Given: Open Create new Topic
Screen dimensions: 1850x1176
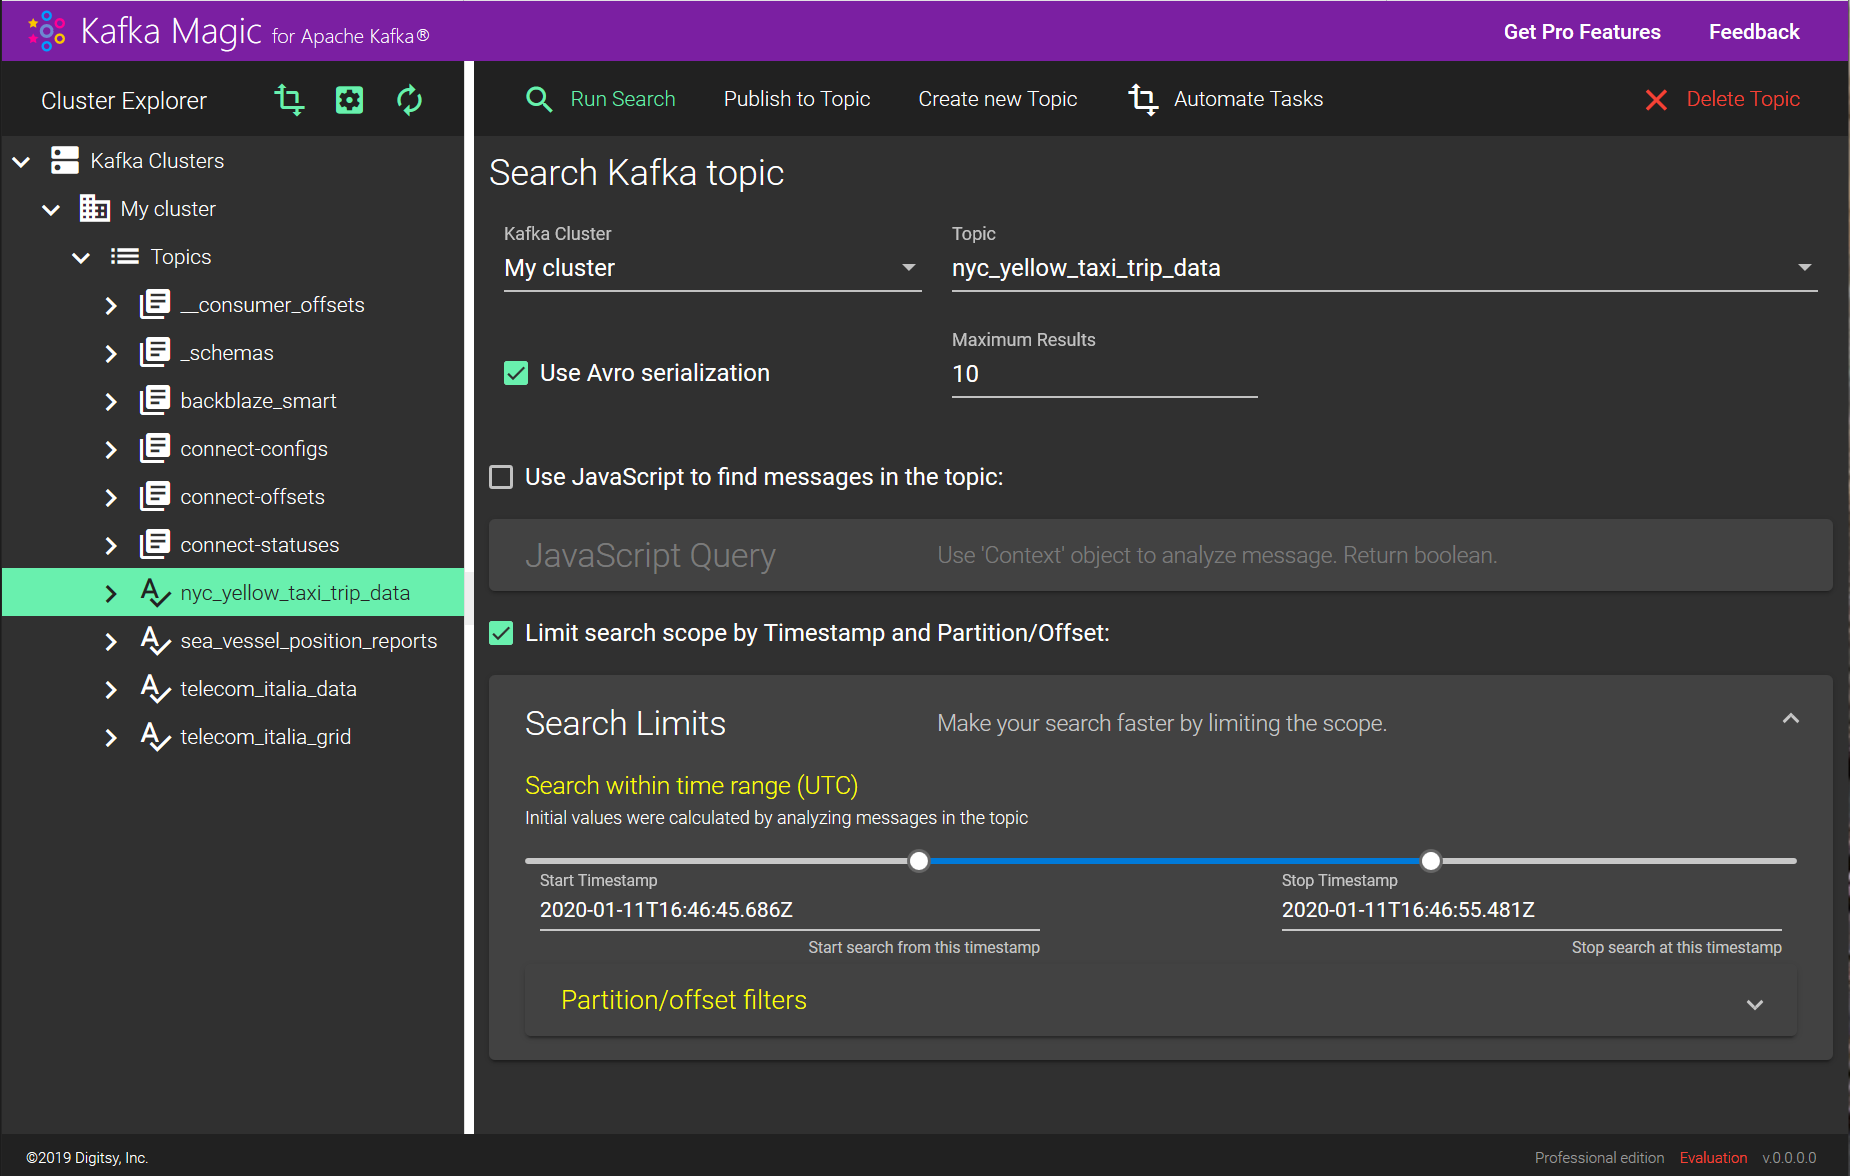Looking at the screenshot, I should [x=998, y=99].
